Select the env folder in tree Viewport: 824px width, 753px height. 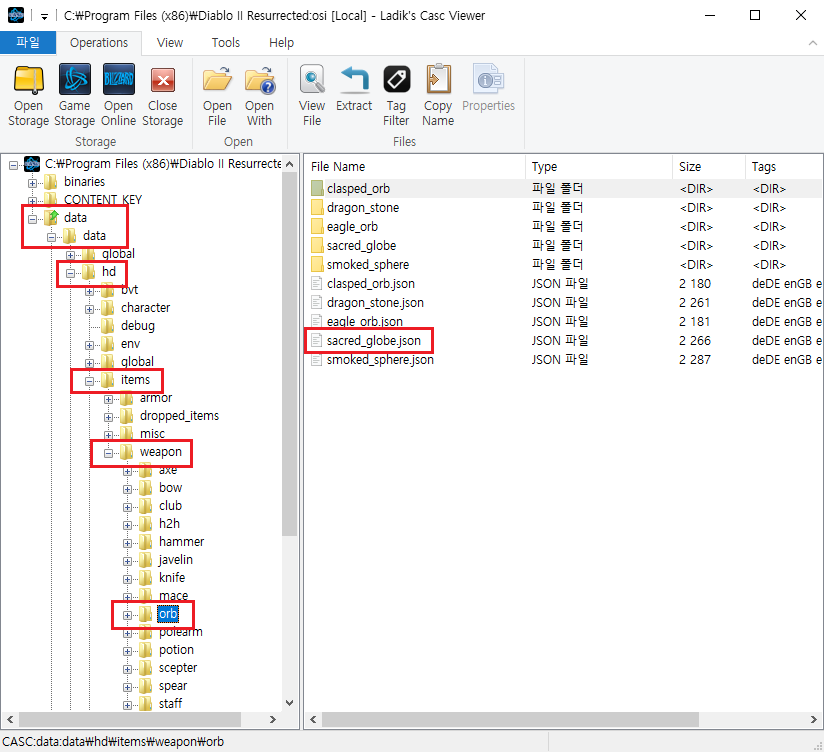[130, 344]
